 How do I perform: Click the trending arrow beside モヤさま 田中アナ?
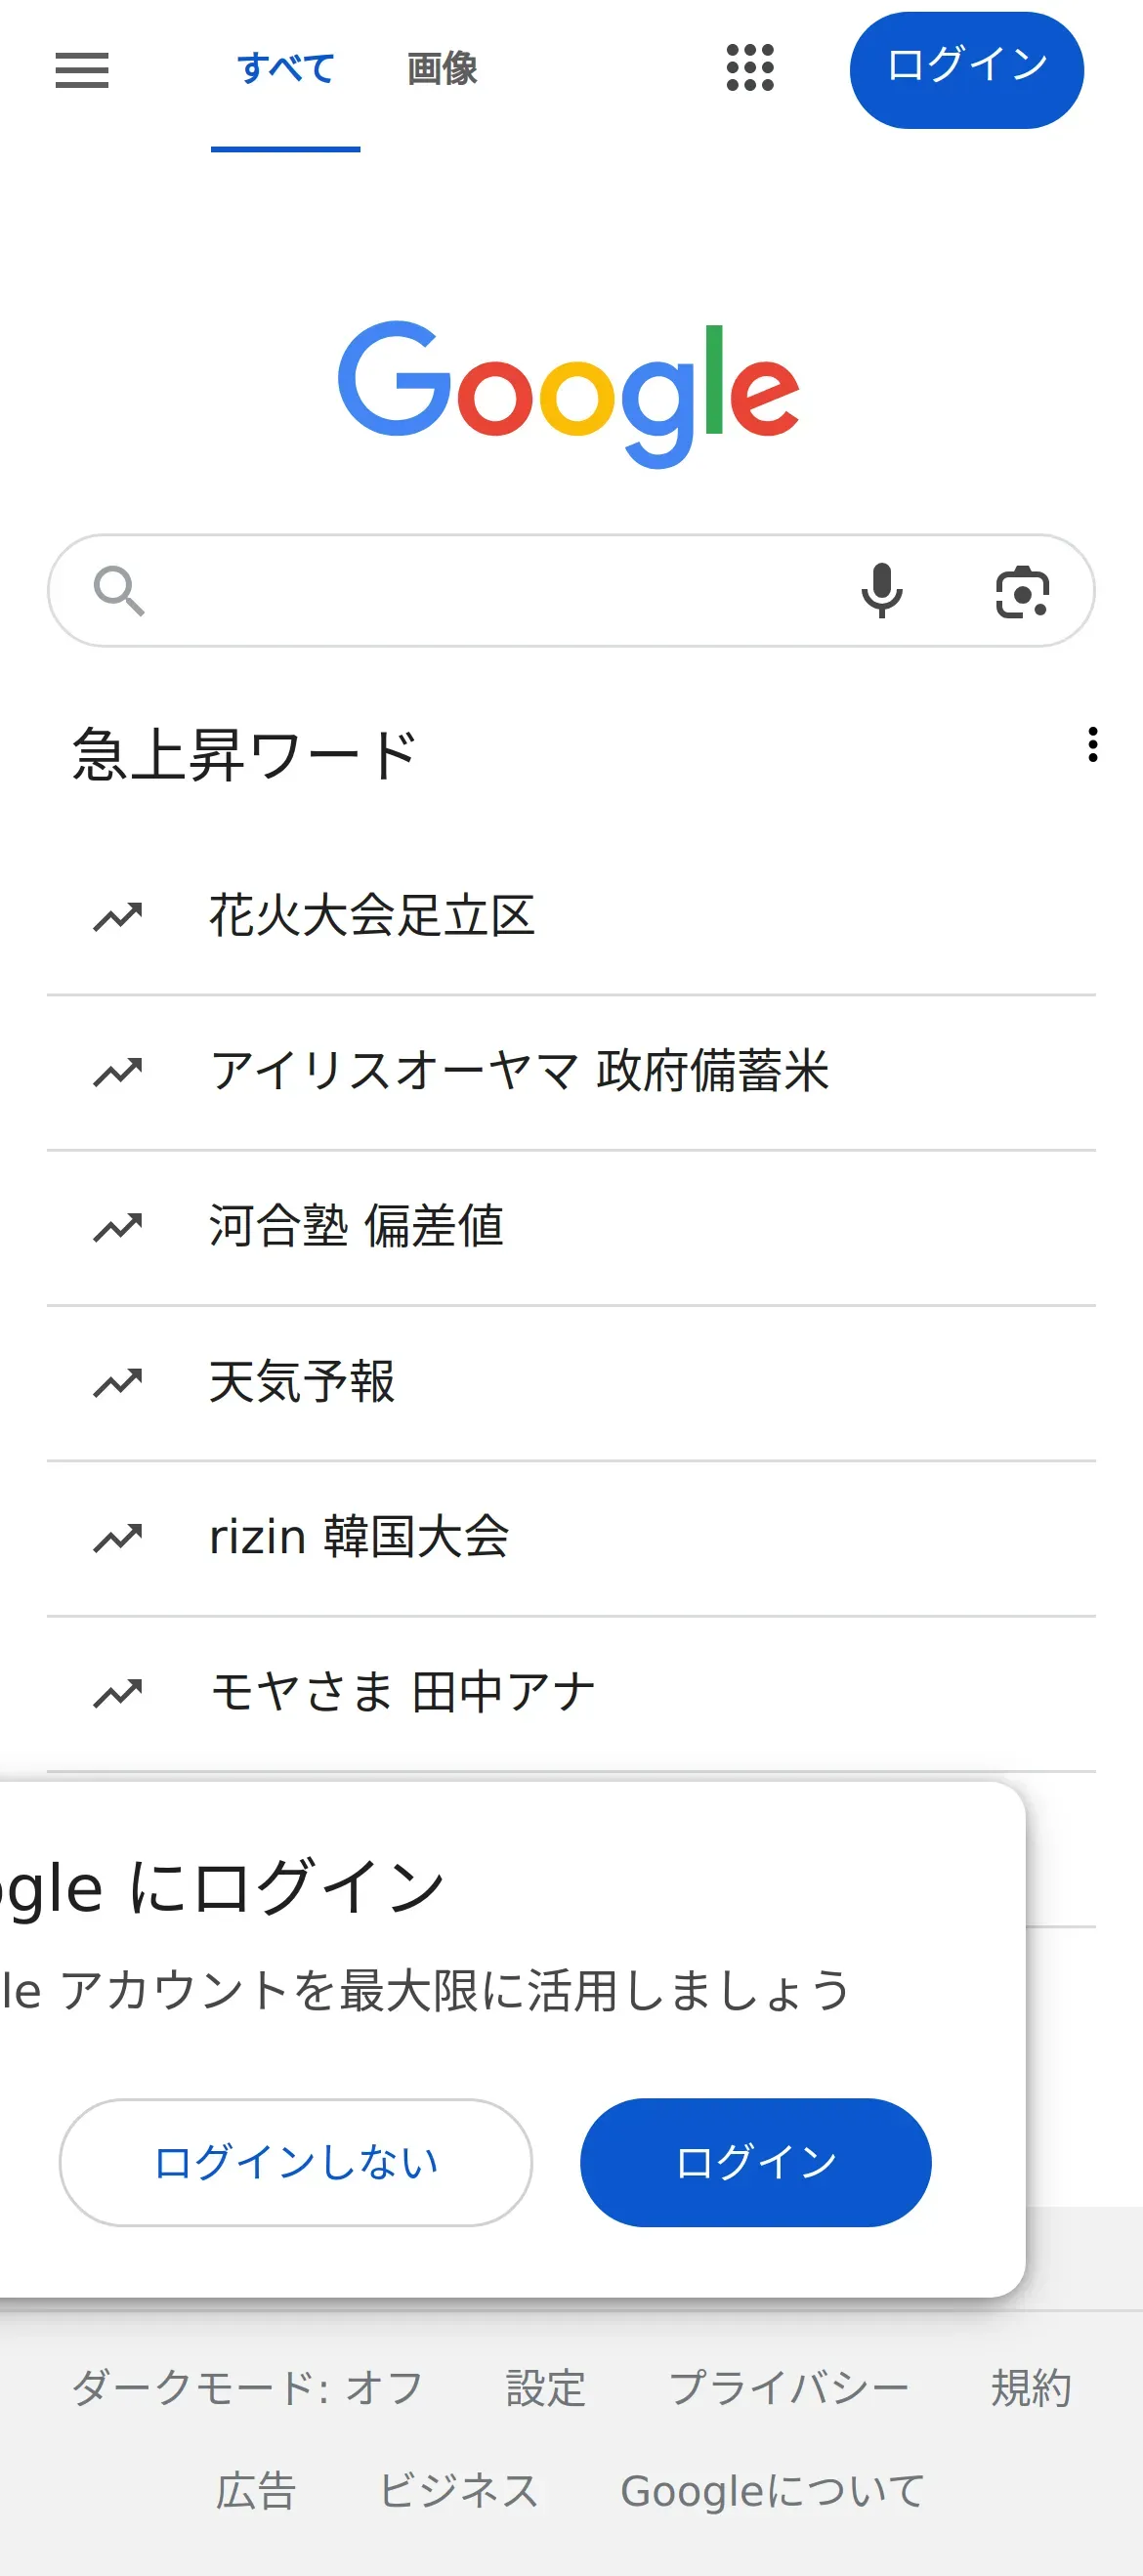pyautogui.click(x=118, y=1693)
